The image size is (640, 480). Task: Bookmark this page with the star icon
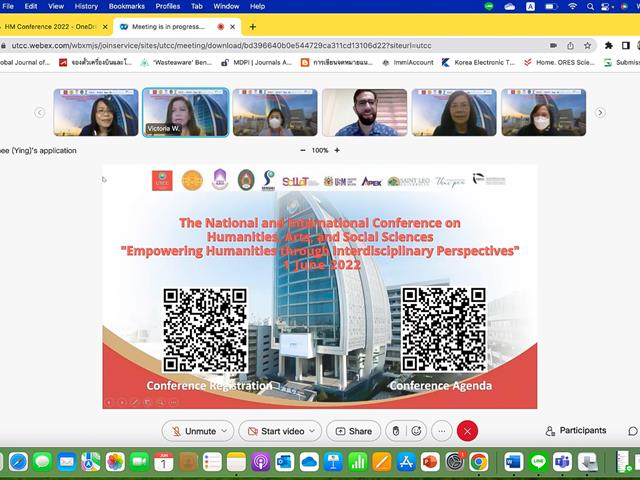[x=587, y=45]
